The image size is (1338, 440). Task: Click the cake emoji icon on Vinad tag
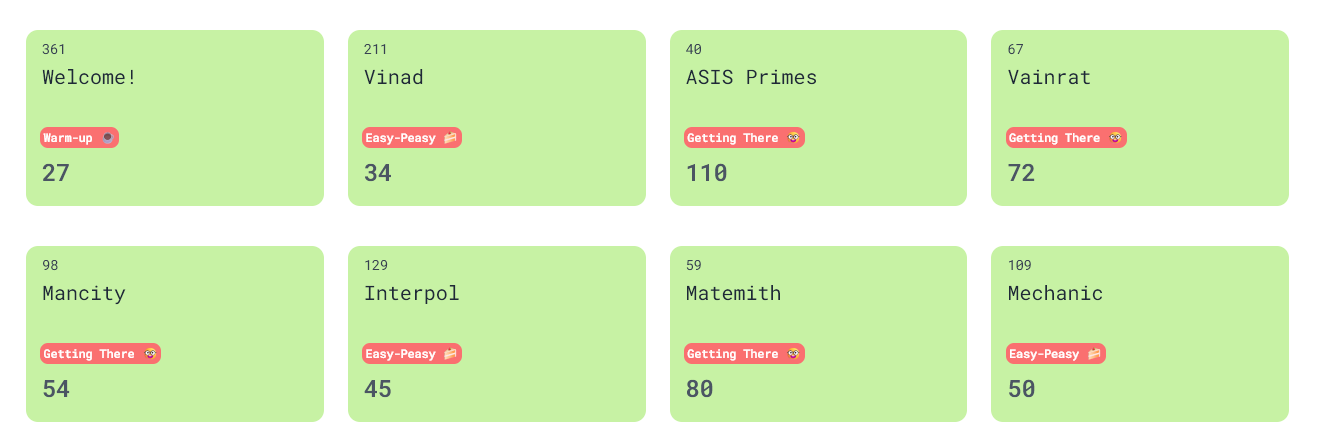450,138
